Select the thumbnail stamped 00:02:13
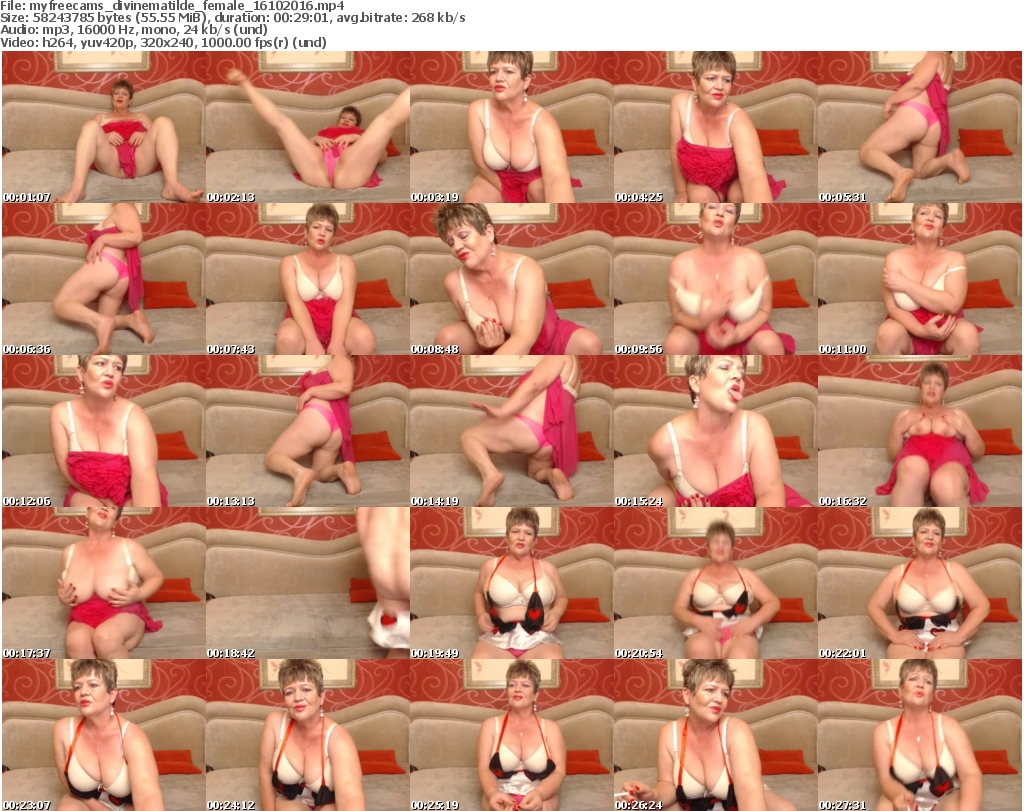The image size is (1024, 811). tap(308, 127)
